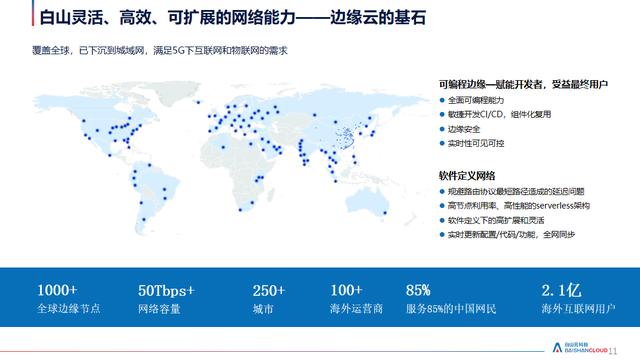The image size is (640, 360).
Task: Click the bullet 实时性可见可控
Action: [476, 143]
